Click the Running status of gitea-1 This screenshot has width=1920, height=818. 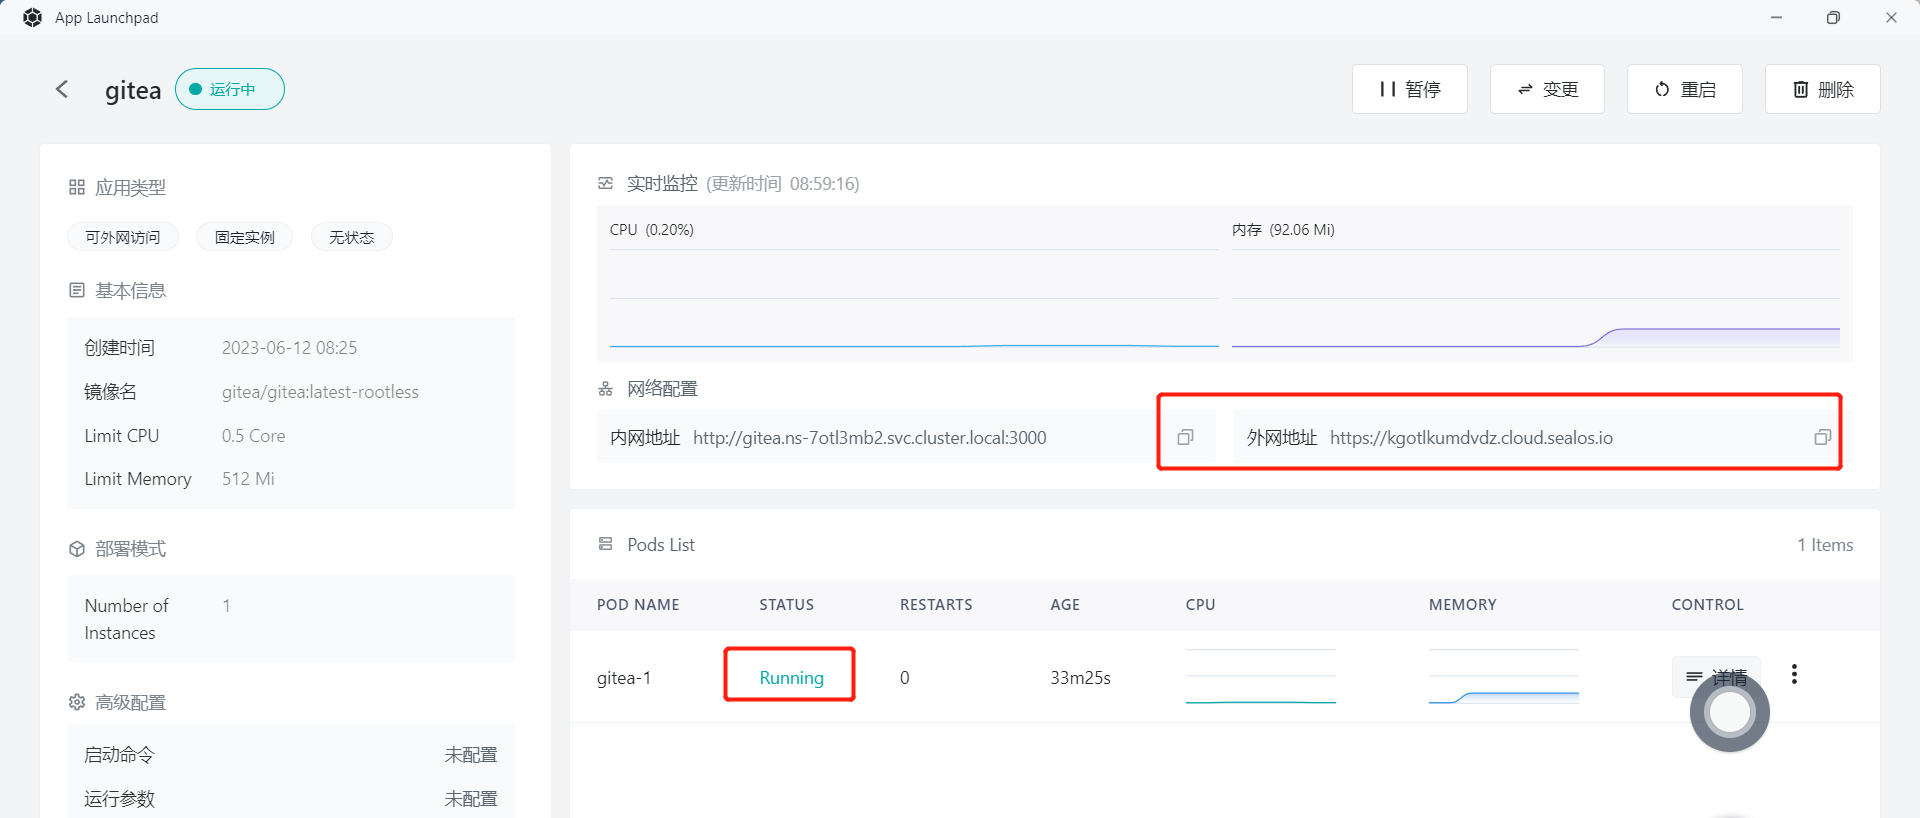point(791,678)
